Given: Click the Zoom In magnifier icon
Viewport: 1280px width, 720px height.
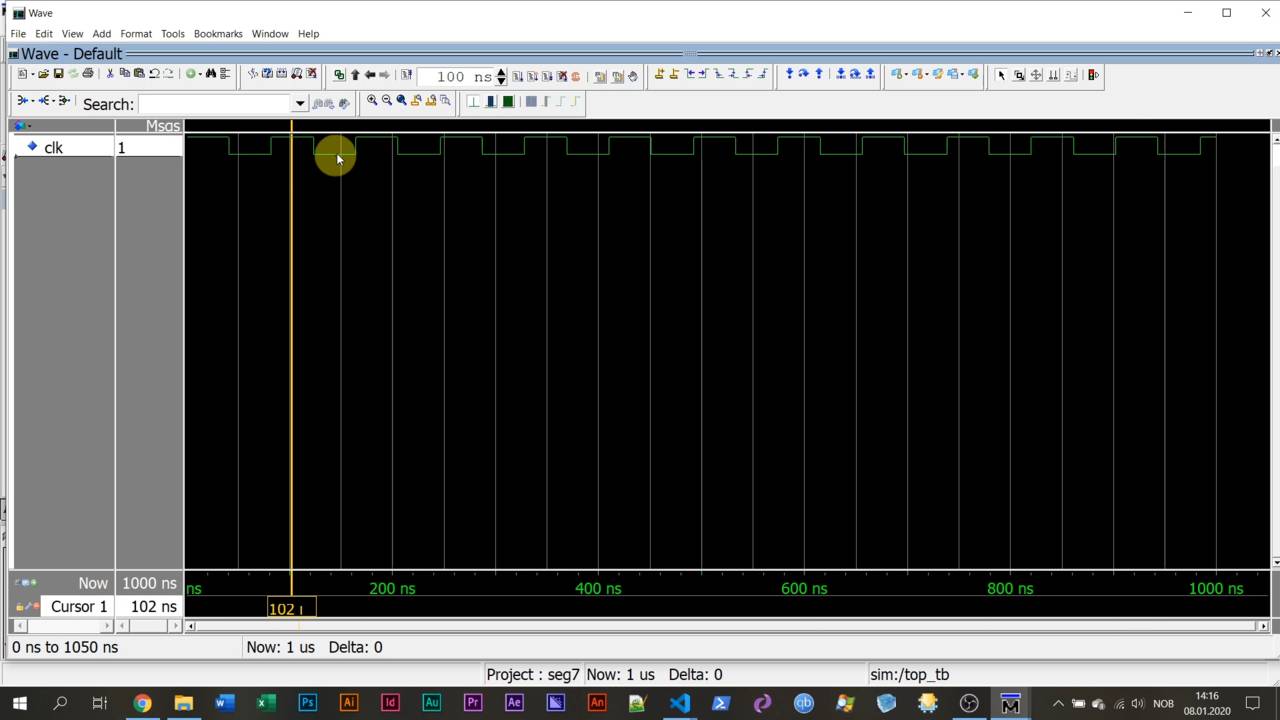Looking at the screenshot, I should [x=372, y=101].
